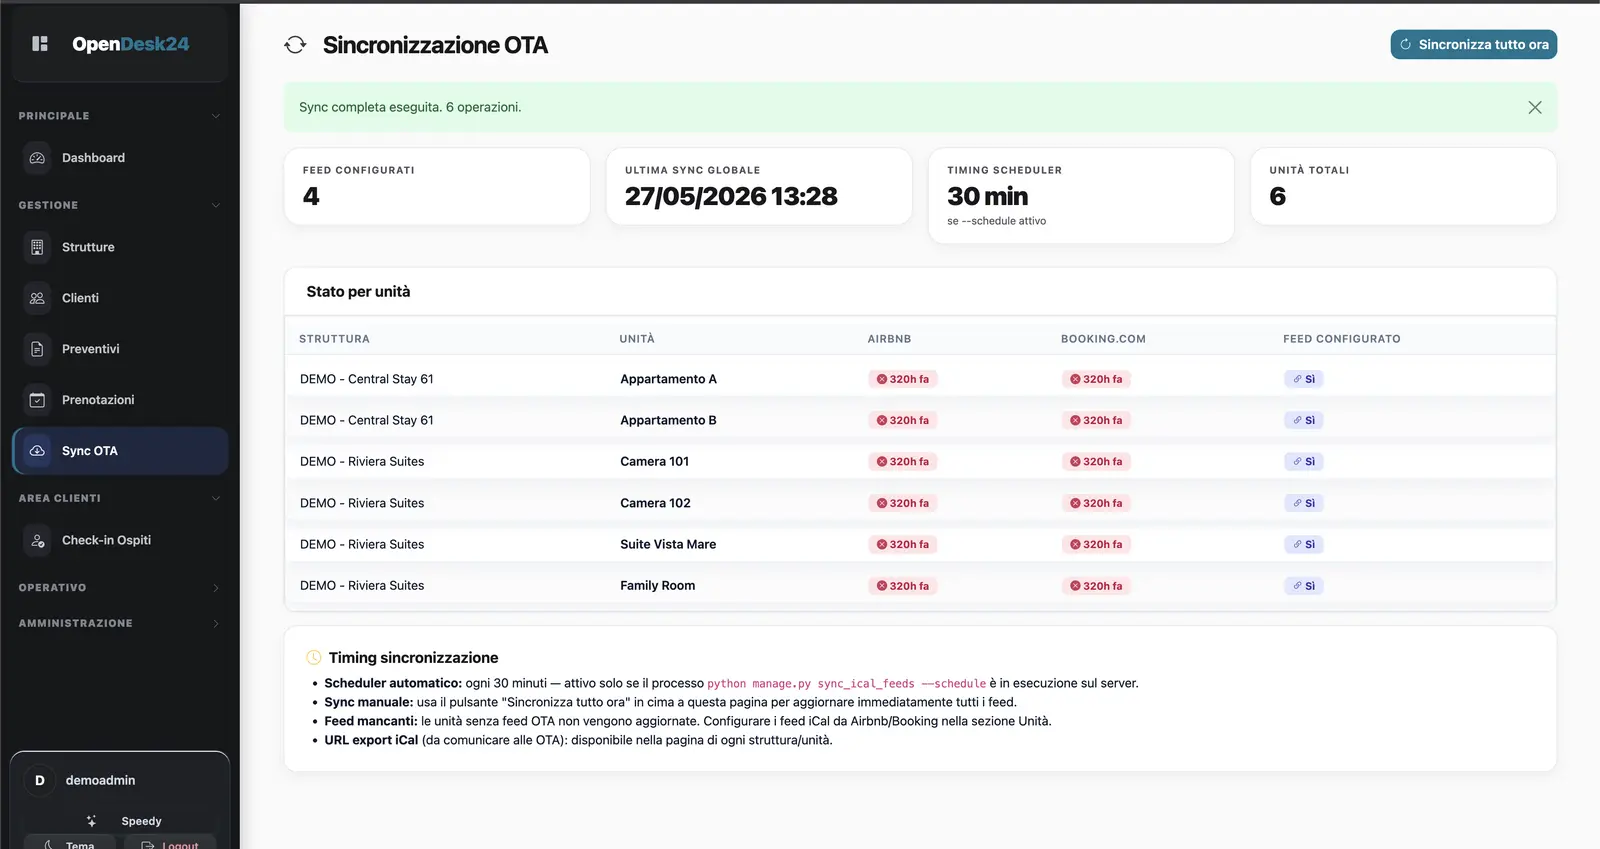Expand the Operativo sidebar section
The height and width of the screenshot is (849, 1600).
[x=119, y=588]
